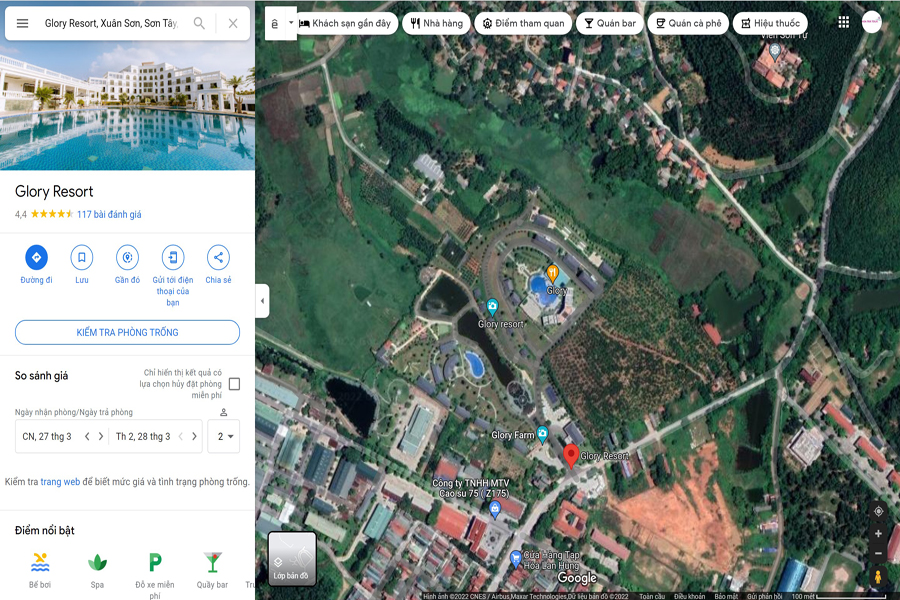Open the account profile avatar
Screen dimensions: 900x600
[871, 22]
